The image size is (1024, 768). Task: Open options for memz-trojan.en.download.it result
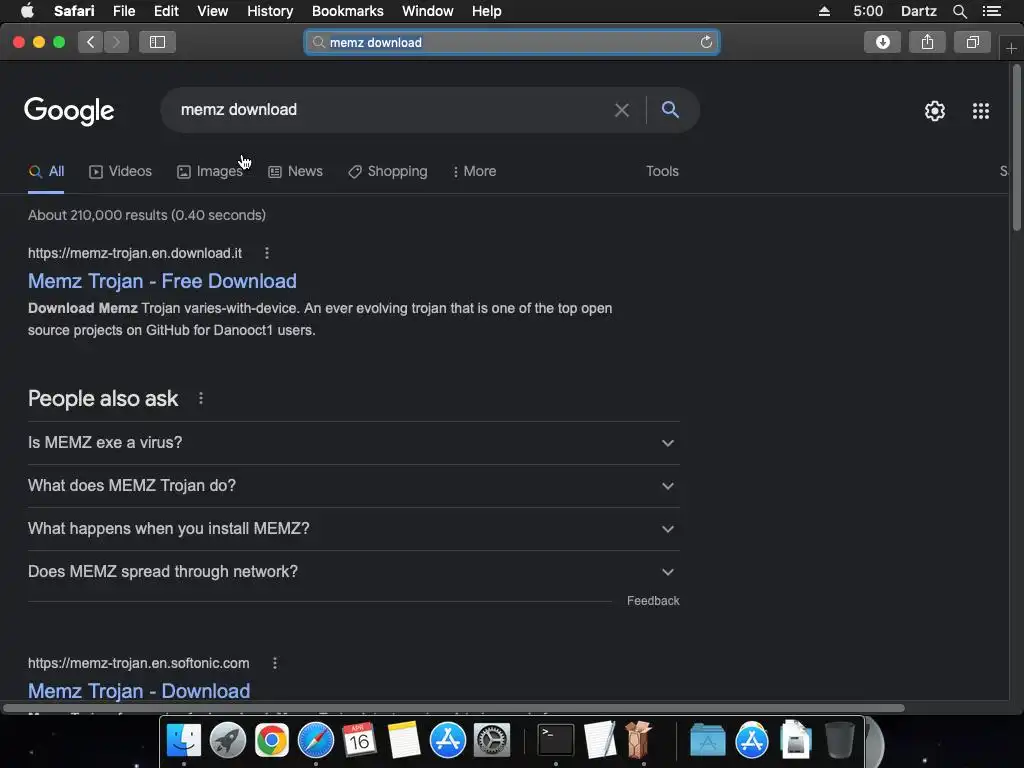(x=266, y=253)
